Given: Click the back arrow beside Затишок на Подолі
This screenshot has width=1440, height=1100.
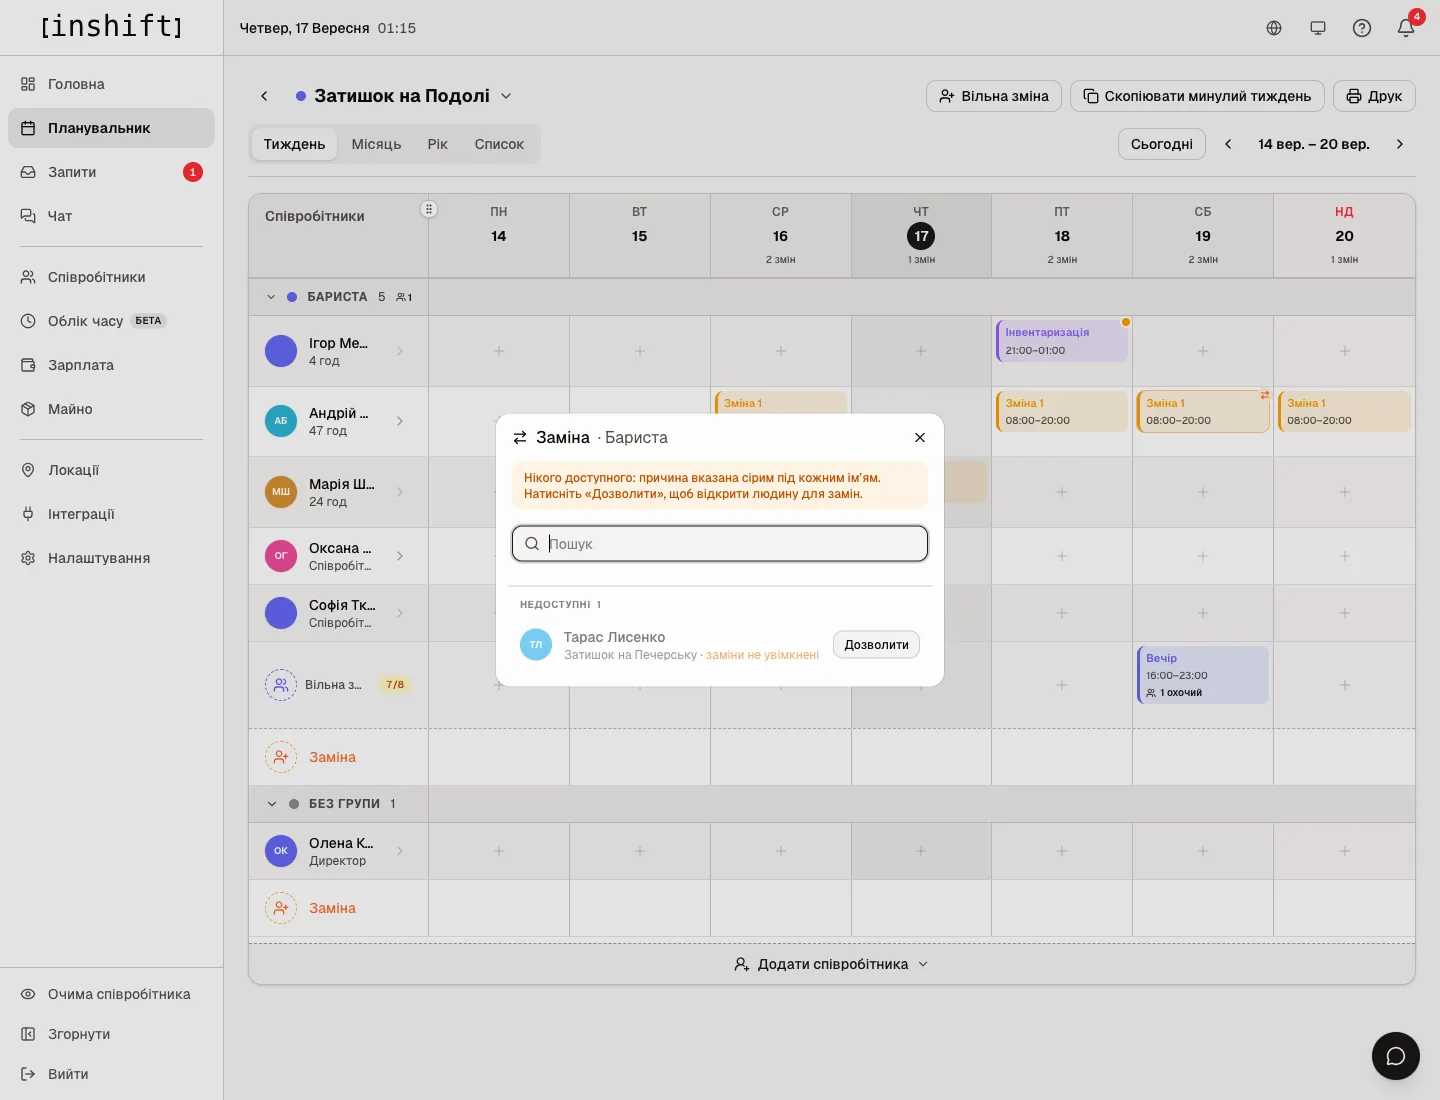Looking at the screenshot, I should [x=264, y=96].
